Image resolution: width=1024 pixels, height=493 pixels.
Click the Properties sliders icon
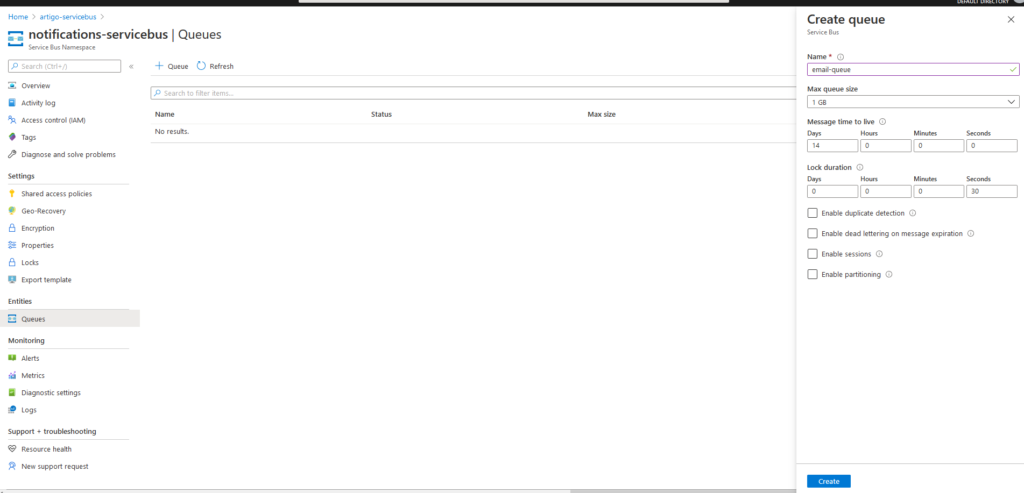12,246
